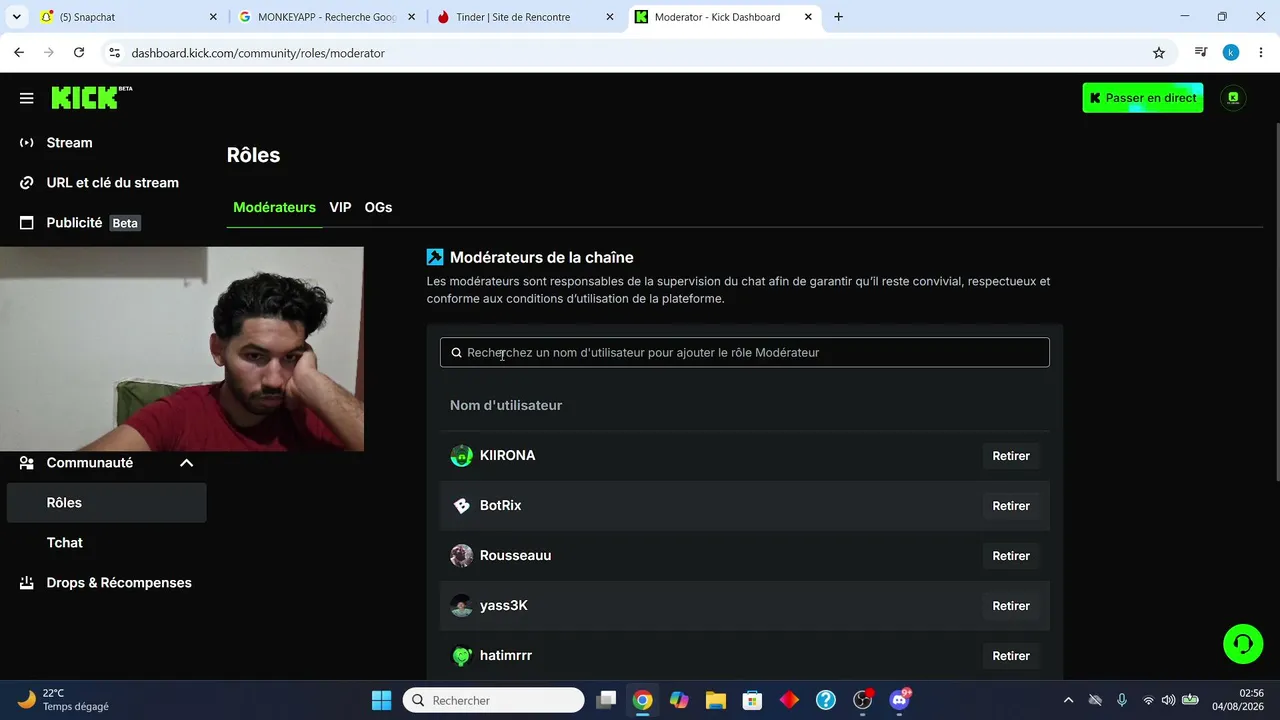1280x720 pixels.
Task: Go back to the previous page
Action: (19, 53)
